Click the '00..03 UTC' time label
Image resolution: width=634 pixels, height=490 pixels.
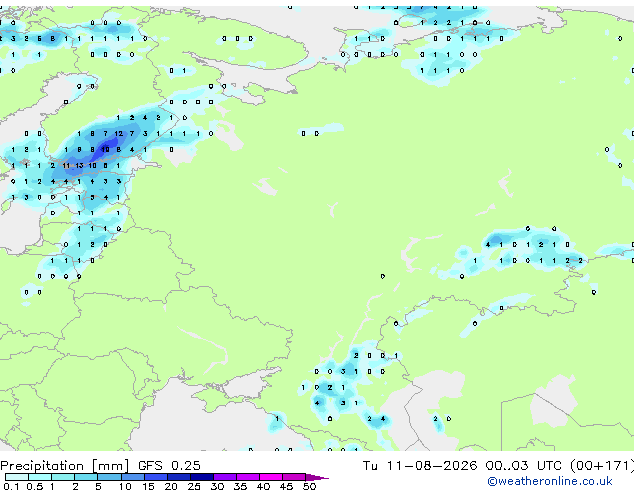(x=524, y=466)
